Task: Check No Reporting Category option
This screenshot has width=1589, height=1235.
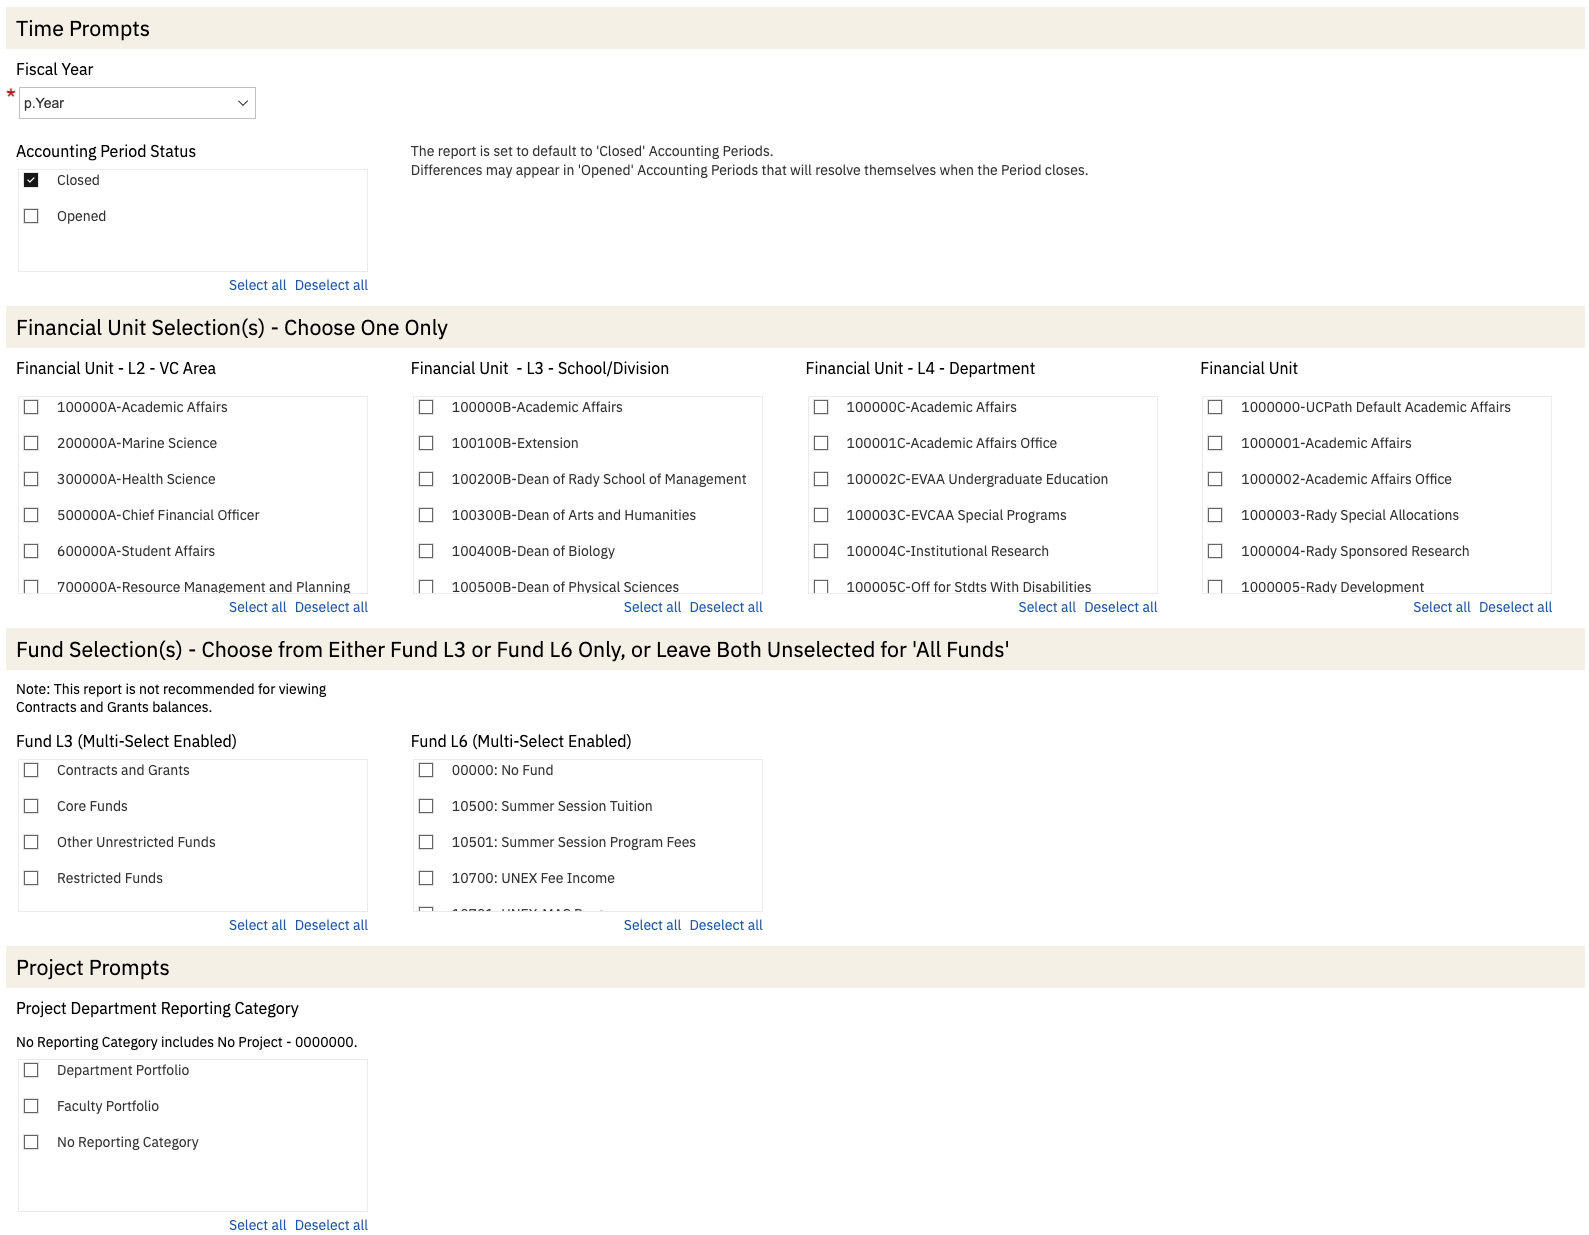Action: click(x=31, y=1142)
